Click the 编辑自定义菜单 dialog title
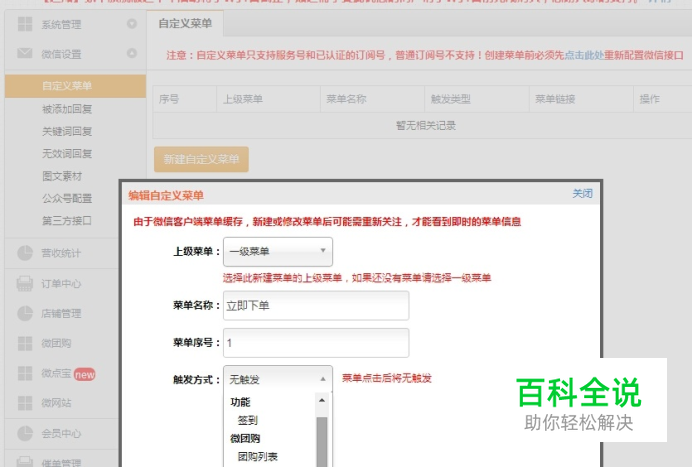 [166, 196]
